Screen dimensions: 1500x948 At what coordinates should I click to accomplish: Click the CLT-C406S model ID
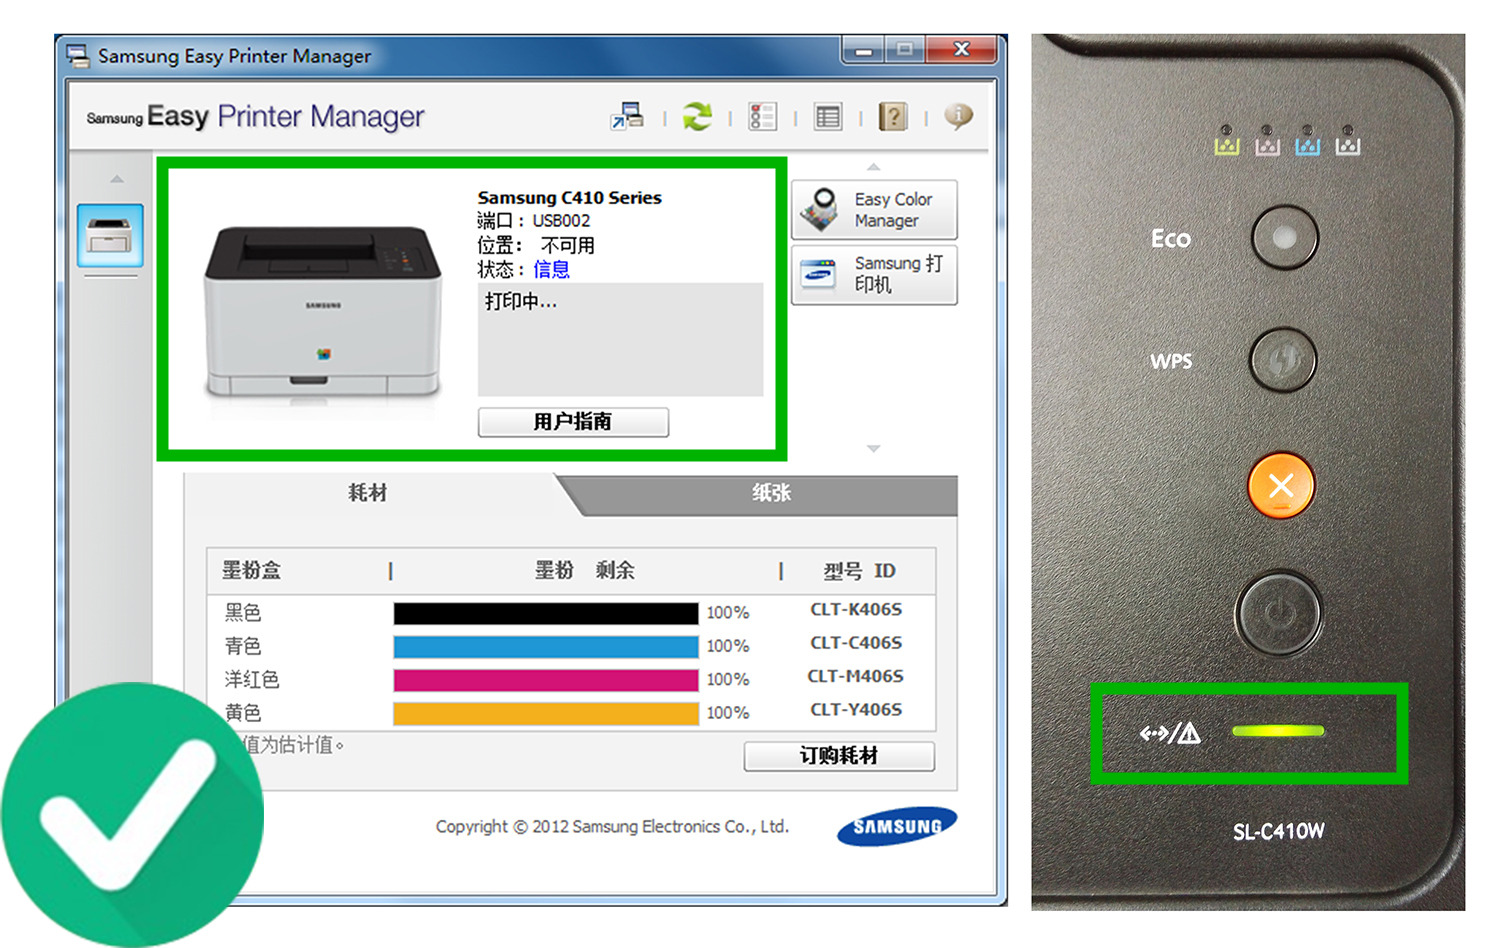pyautogui.click(x=856, y=643)
